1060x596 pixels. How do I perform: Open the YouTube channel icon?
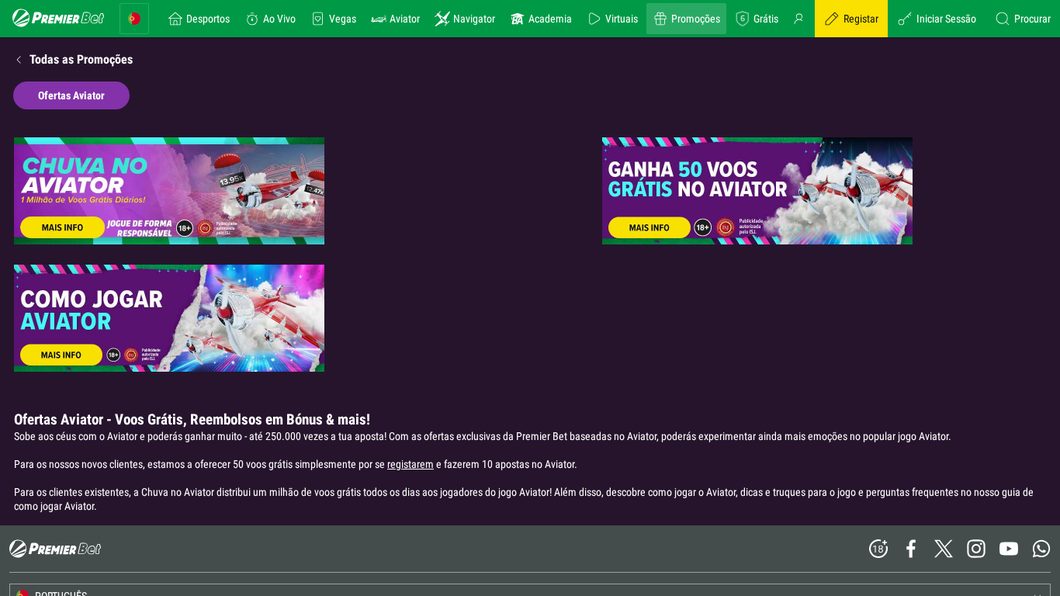[x=1008, y=549]
